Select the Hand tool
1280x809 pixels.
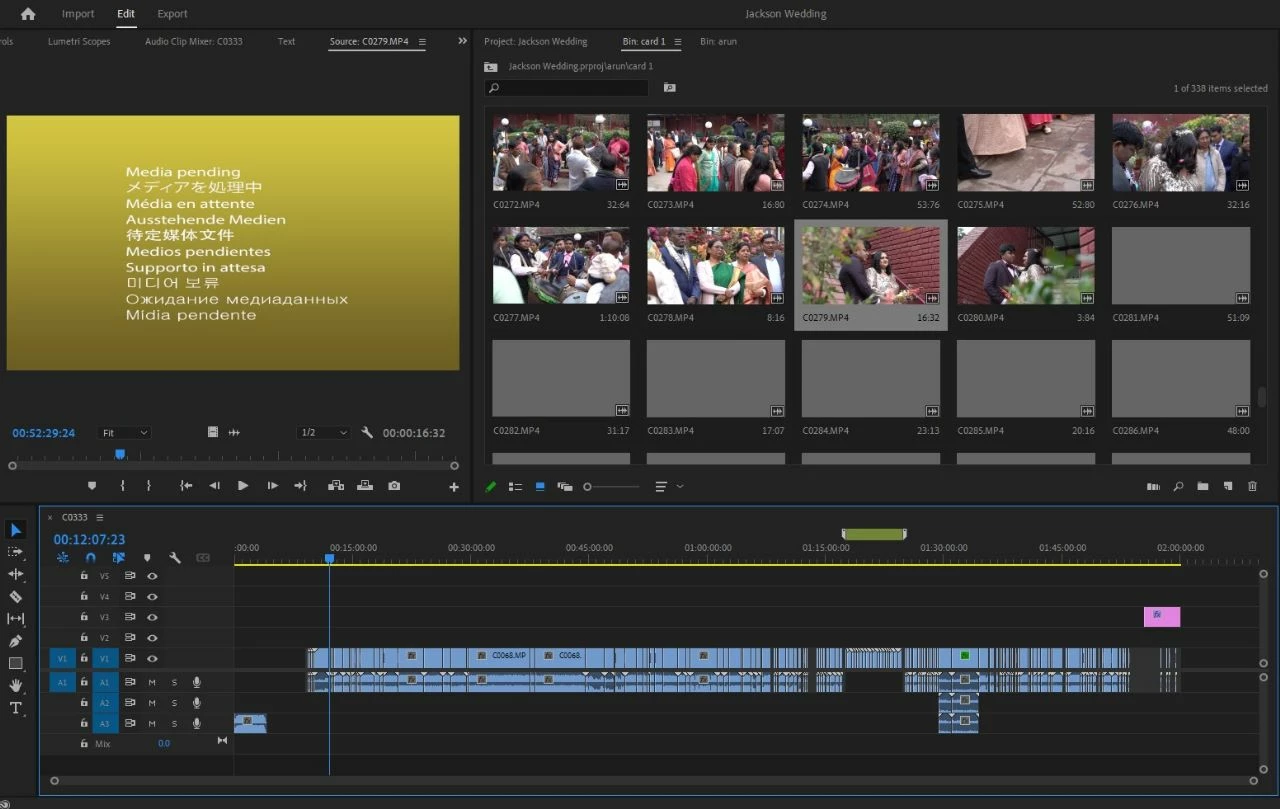coord(16,685)
